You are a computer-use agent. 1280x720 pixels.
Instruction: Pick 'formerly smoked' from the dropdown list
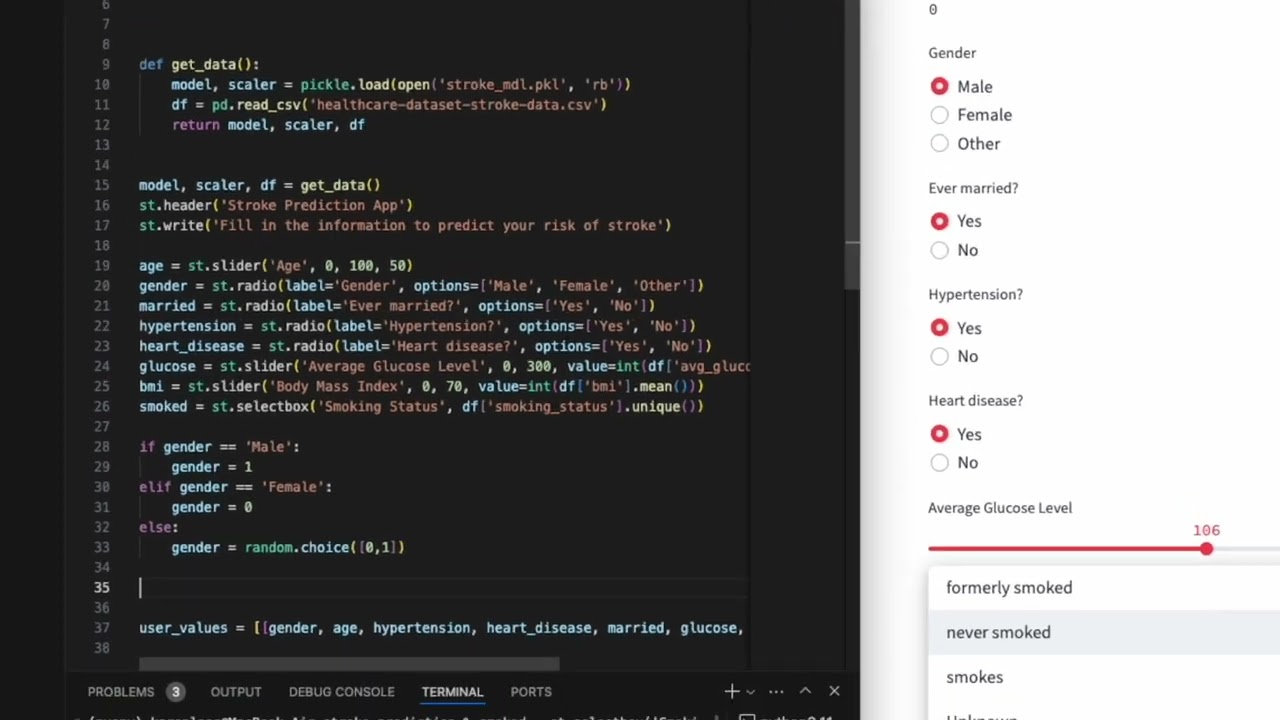(1104, 588)
